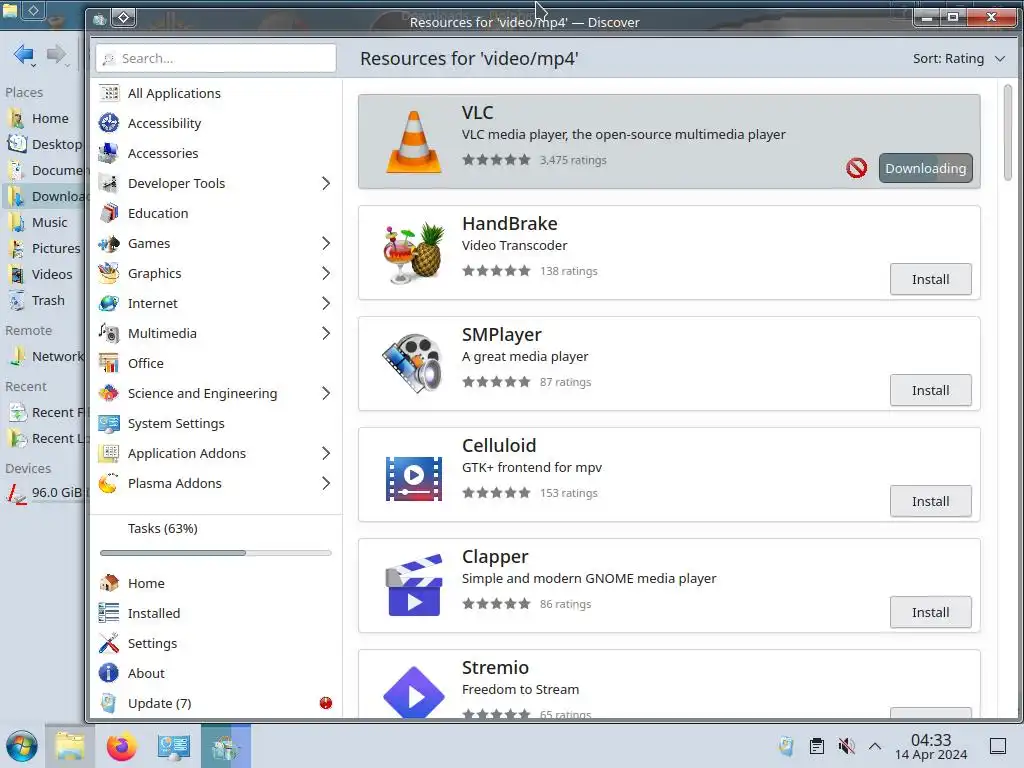Click the Clapper app icon
Screen dimensions: 1024x768
click(x=414, y=586)
